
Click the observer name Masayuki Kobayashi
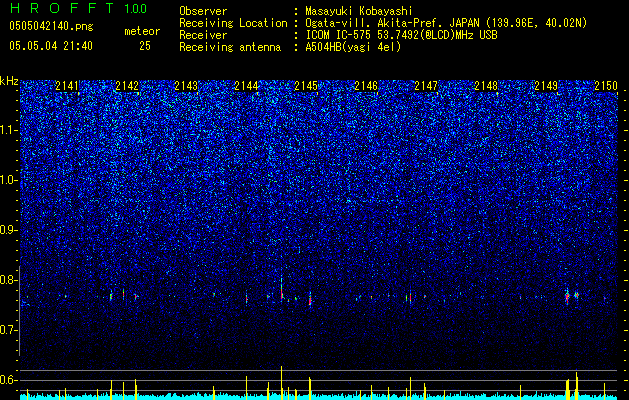[x=358, y=11]
